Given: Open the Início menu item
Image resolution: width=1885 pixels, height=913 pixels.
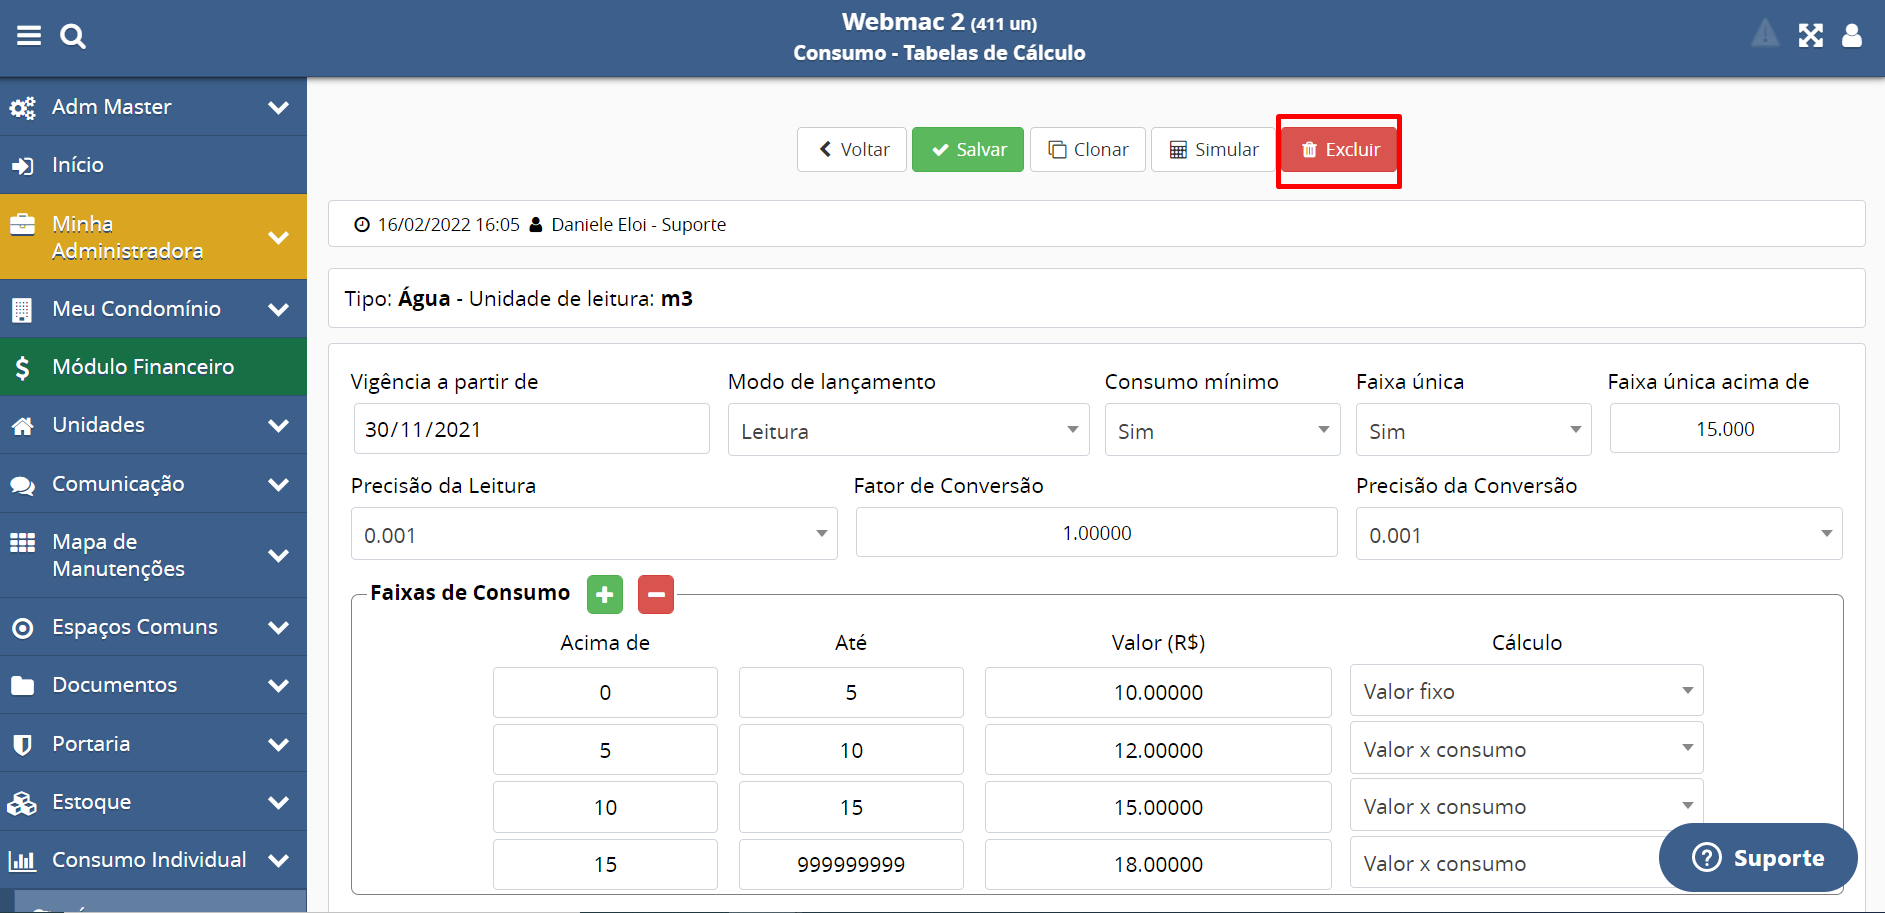Looking at the screenshot, I should 153,165.
